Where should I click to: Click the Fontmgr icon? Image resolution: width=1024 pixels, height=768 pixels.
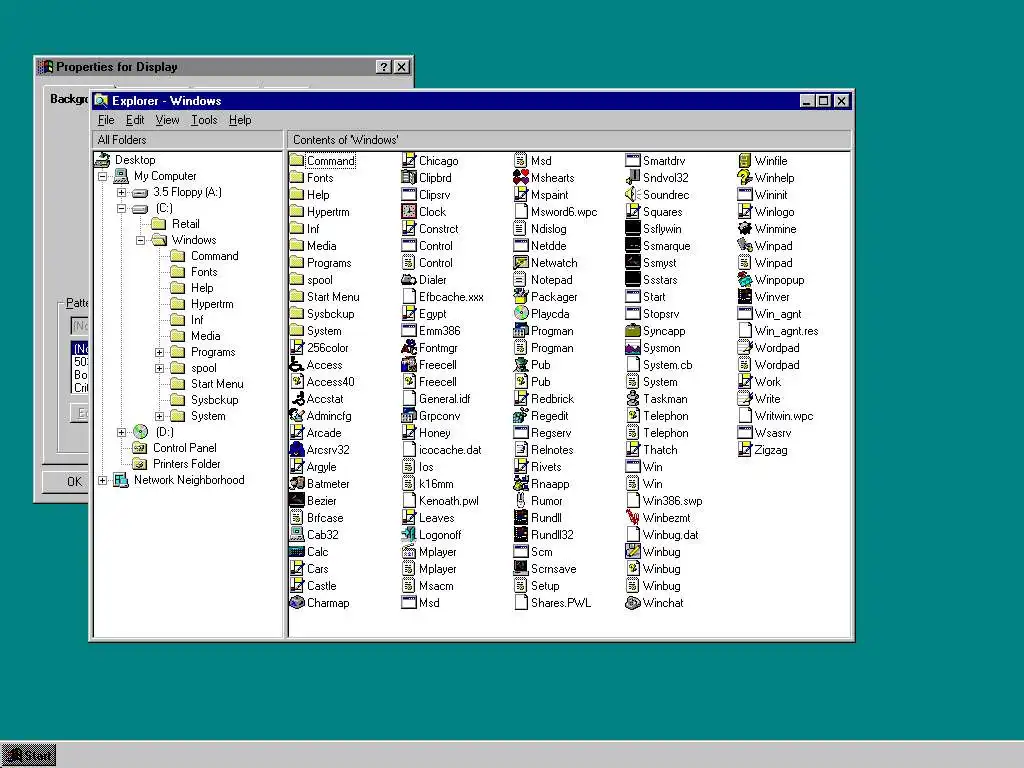(409, 347)
